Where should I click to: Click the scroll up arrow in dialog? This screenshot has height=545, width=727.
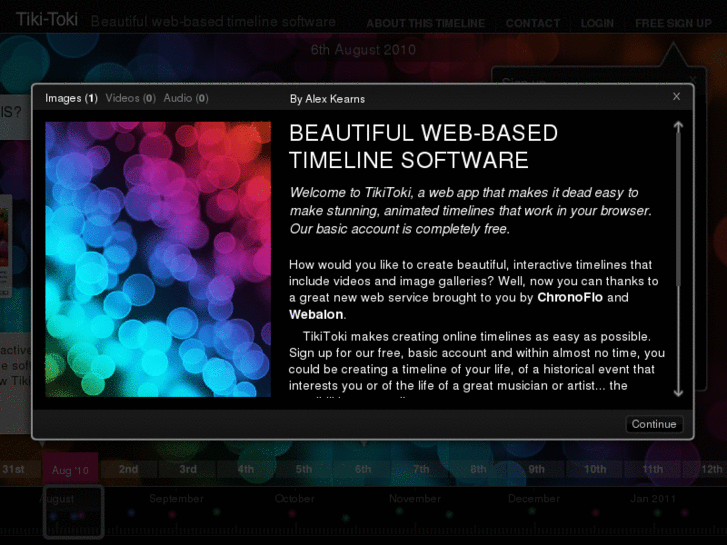click(678, 128)
